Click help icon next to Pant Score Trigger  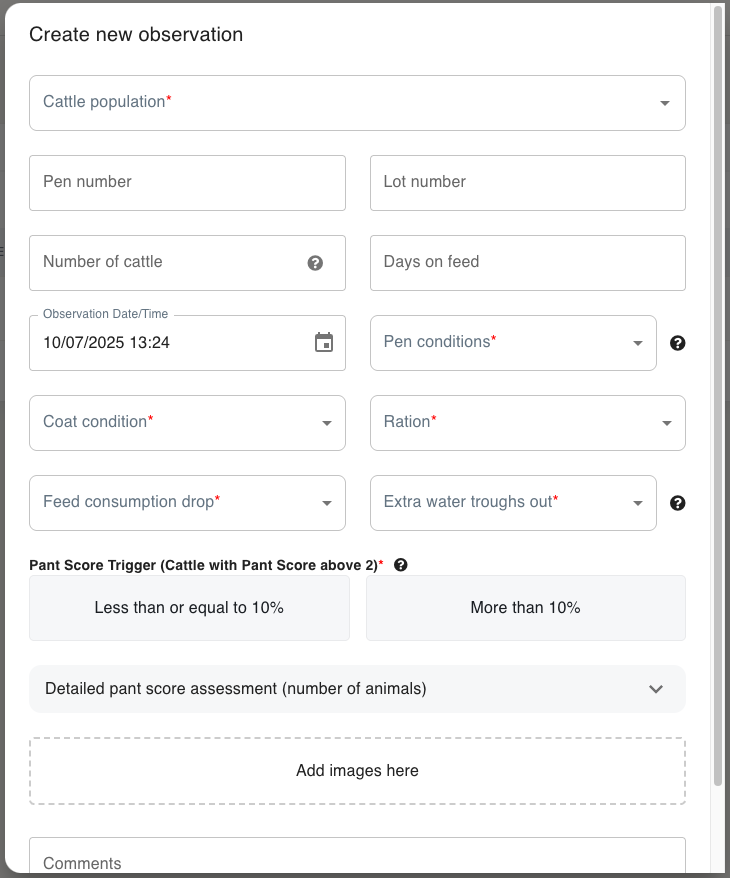(401, 565)
